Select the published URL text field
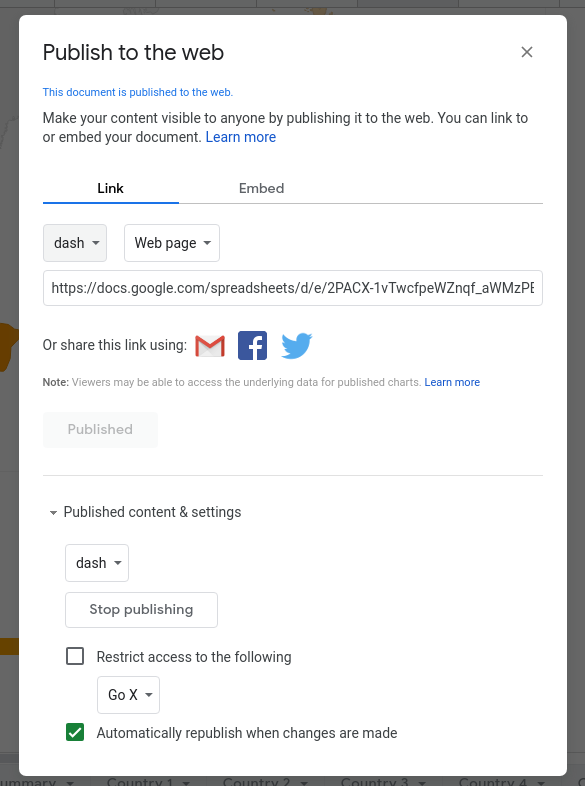The width and height of the screenshot is (585, 786). click(293, 288)
